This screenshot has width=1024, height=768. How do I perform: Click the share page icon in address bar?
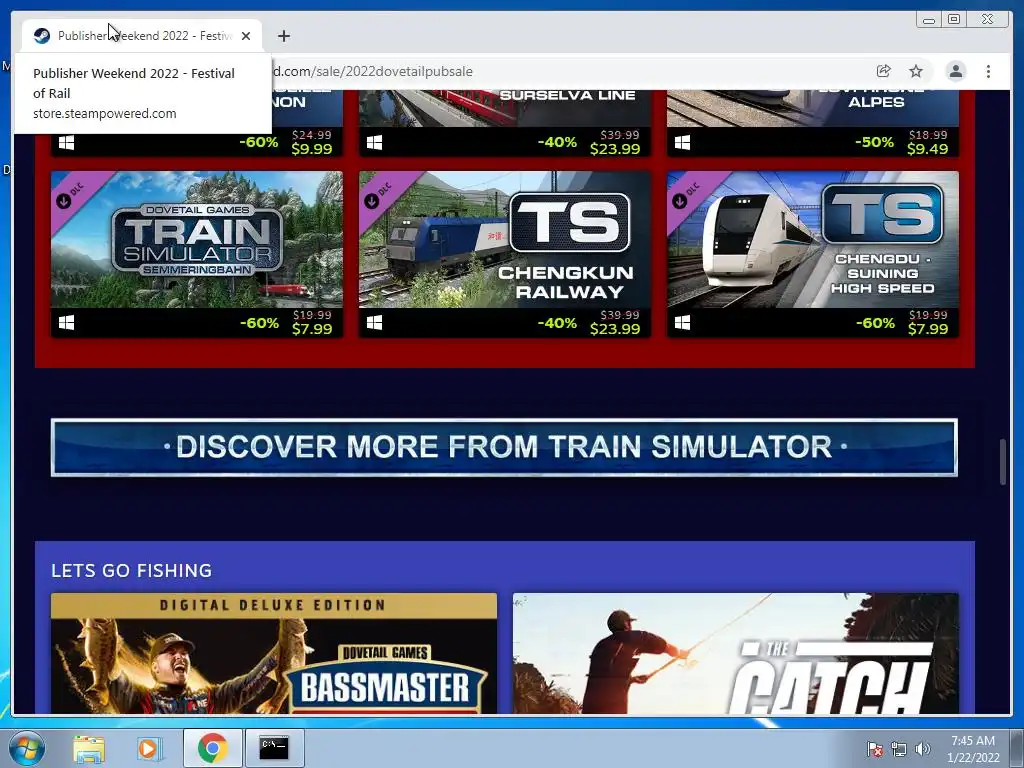pyautogui.click(x=884, y=71)
